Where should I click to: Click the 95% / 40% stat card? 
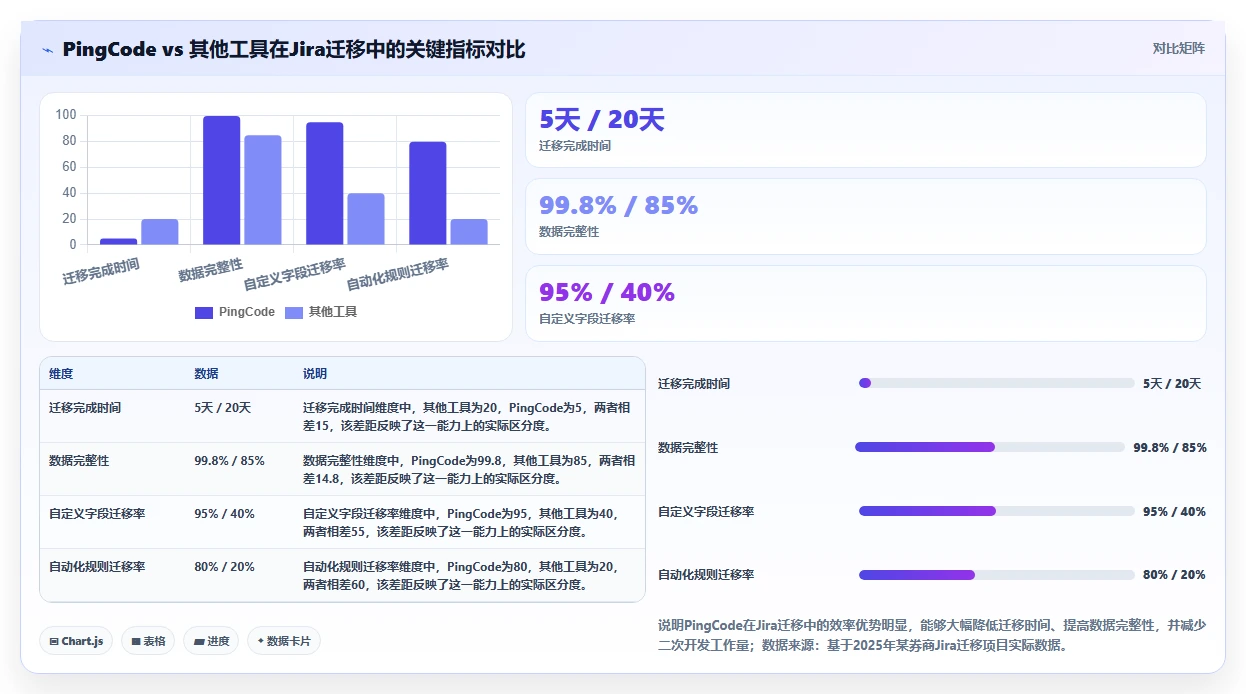click(x=866, y=303)
